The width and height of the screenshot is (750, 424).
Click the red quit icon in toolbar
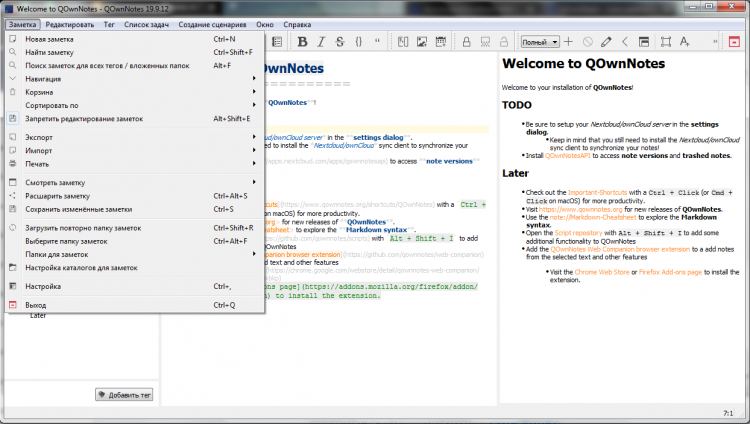[734, 42]
